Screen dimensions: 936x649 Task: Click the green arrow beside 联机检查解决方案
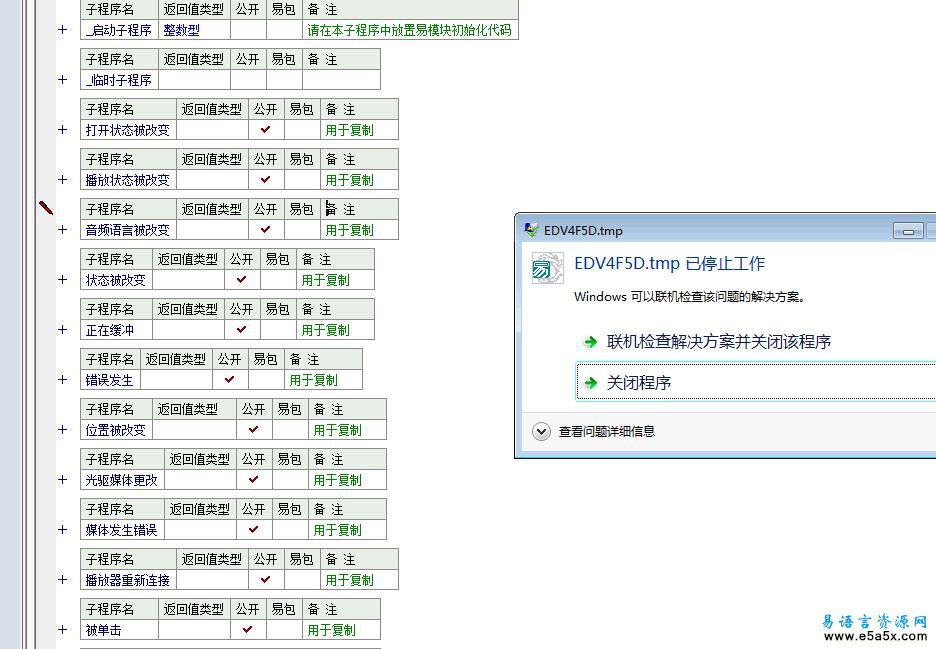pyautogui.click(x=590, y=342)
